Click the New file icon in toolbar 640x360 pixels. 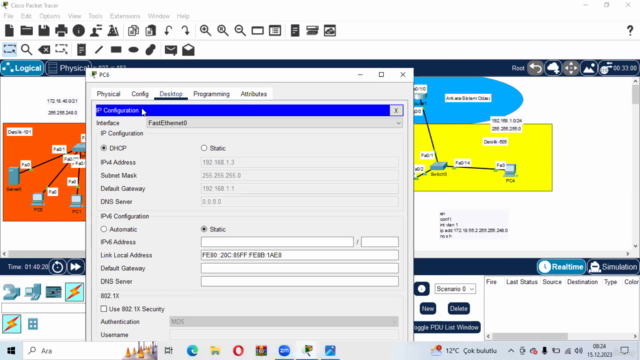point(9,31)
